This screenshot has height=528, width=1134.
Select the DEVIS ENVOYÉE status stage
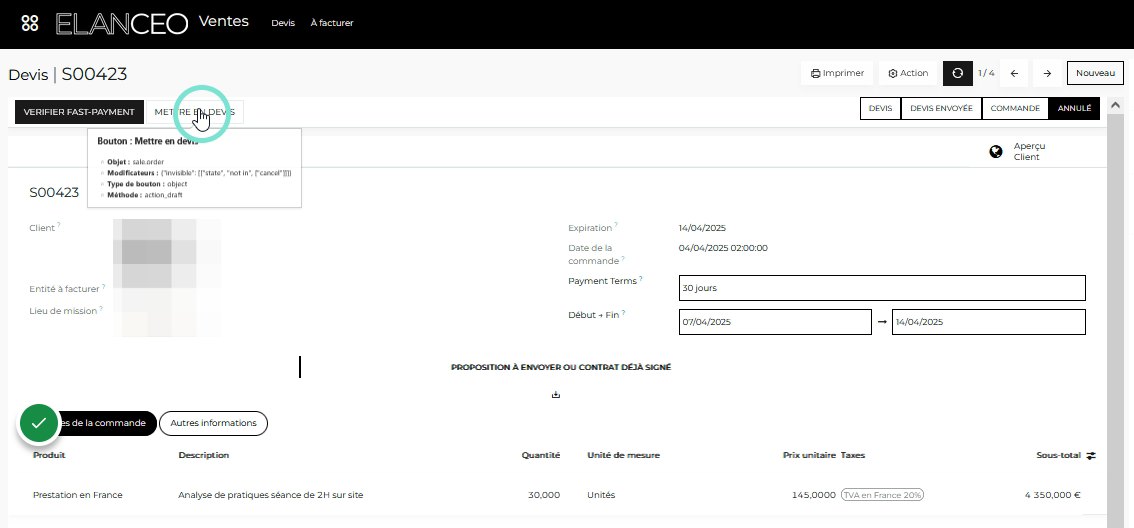click(941, 108)
